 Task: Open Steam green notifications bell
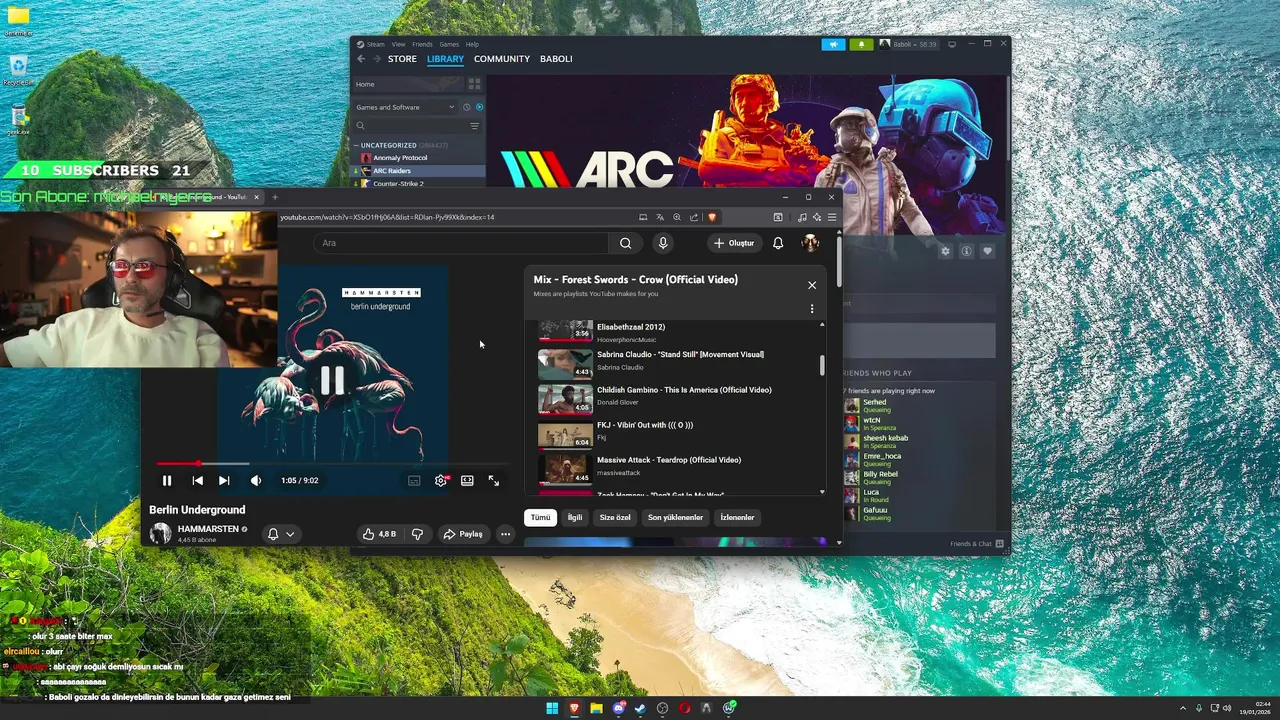coord(861,44)
